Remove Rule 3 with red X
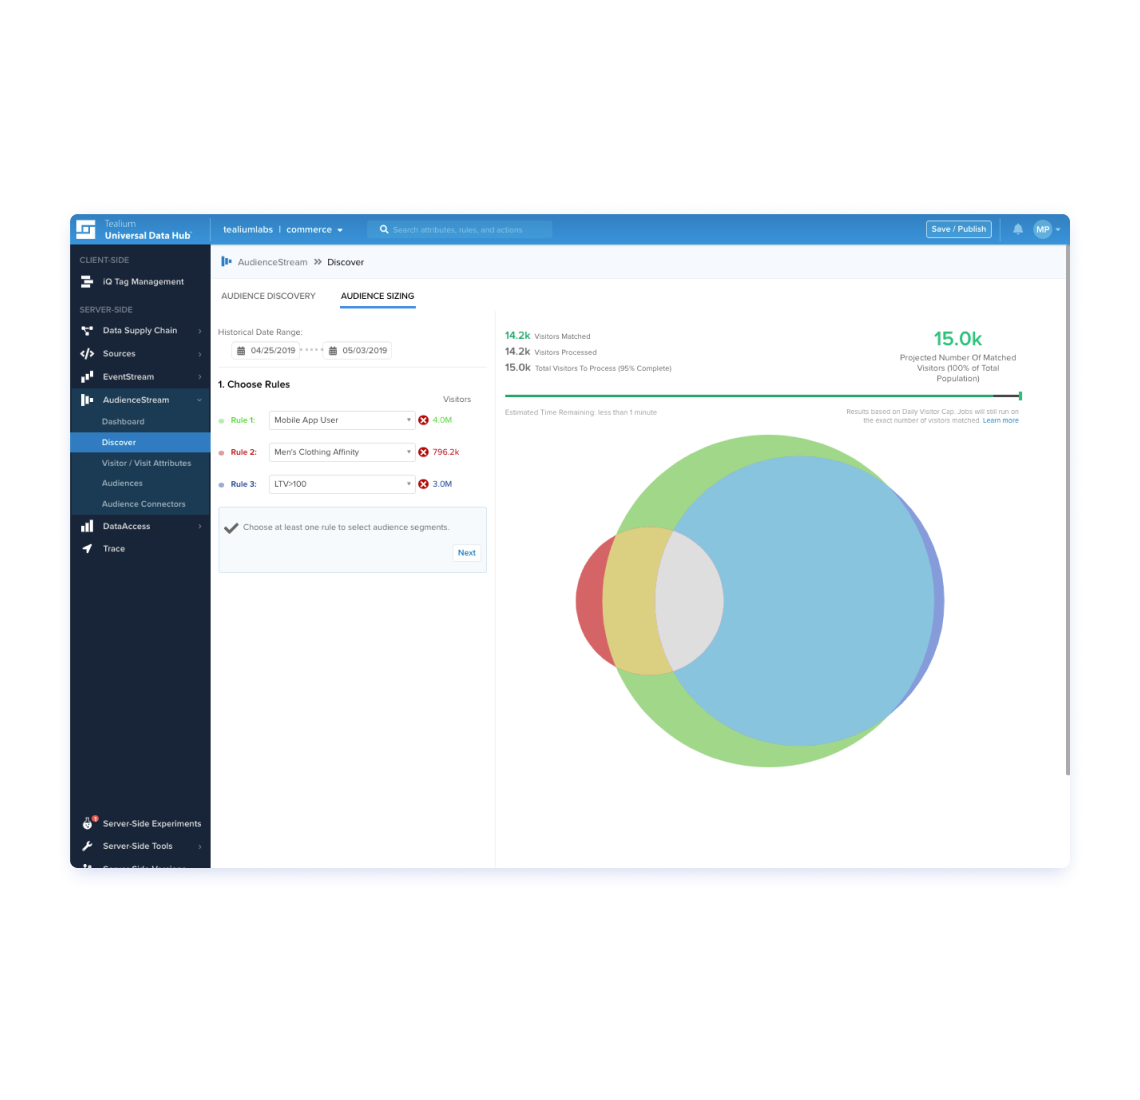 pyautogui.click(x=423, y=484)
